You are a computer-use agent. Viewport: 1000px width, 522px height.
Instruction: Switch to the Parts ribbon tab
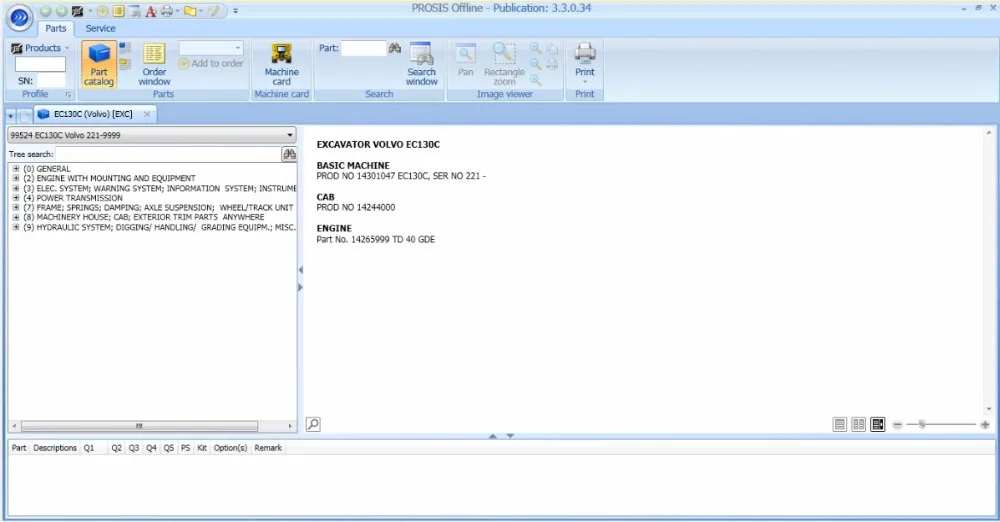55,28
